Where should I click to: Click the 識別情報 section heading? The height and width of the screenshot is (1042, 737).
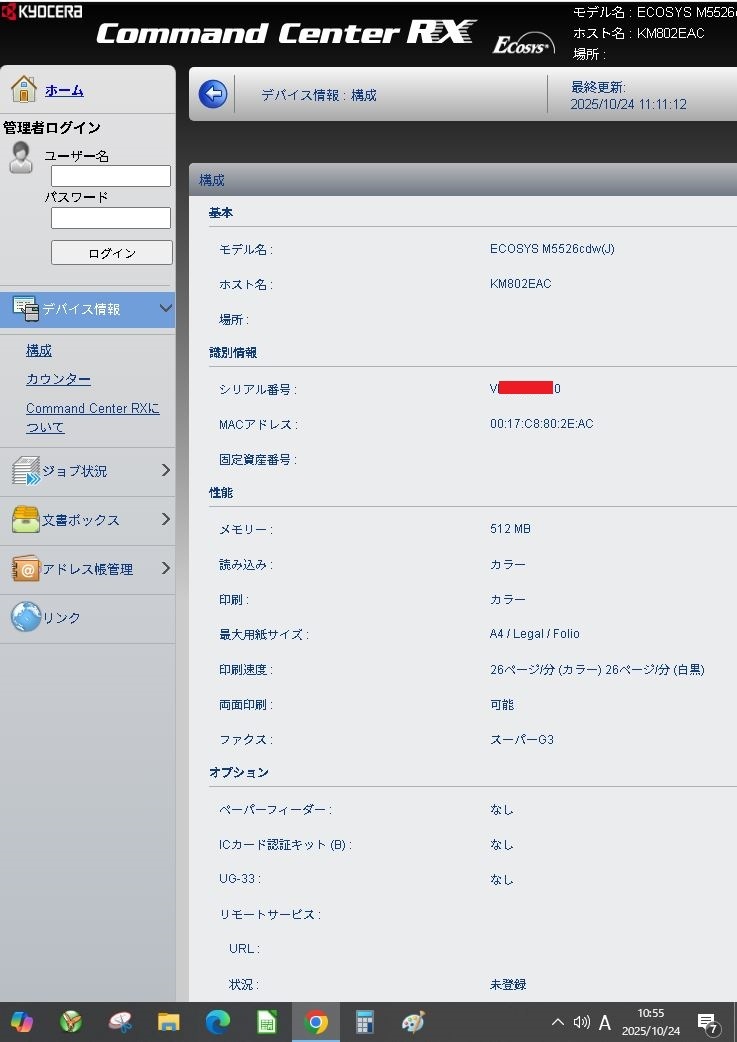[233, 353]
